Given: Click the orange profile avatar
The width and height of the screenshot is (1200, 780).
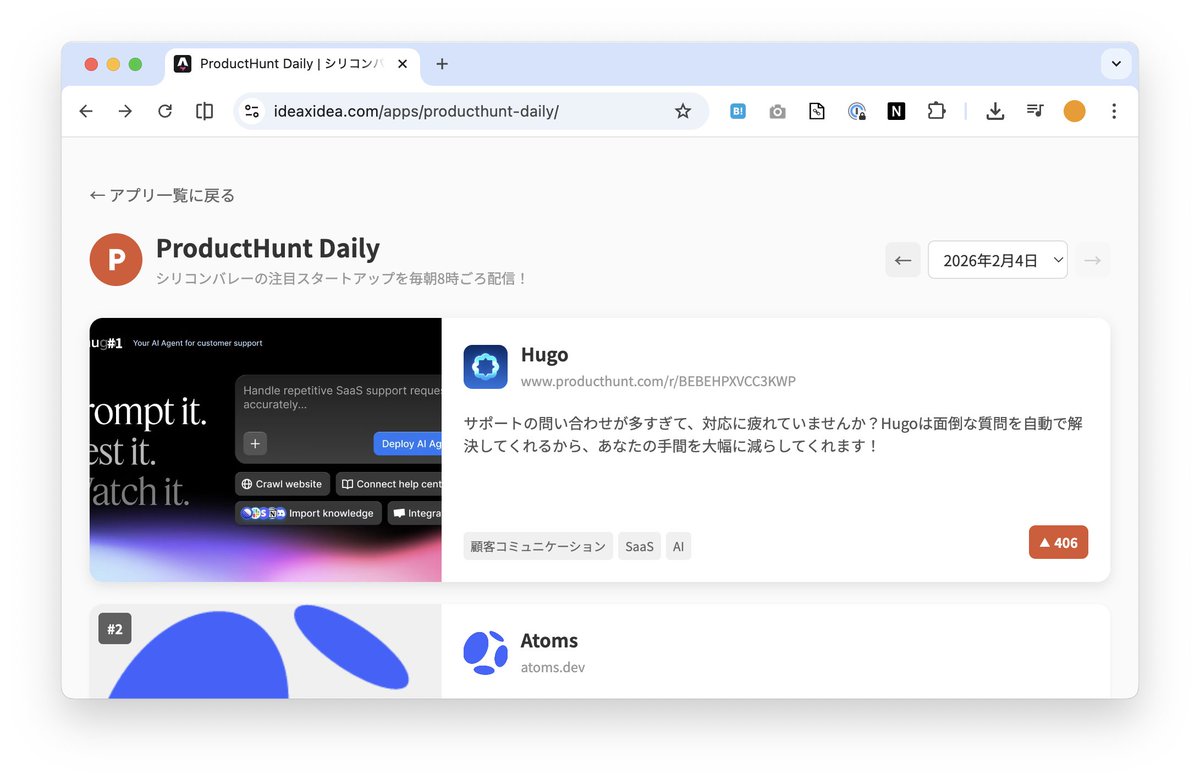Looking at the screenshot, I should coord(1074,111).
